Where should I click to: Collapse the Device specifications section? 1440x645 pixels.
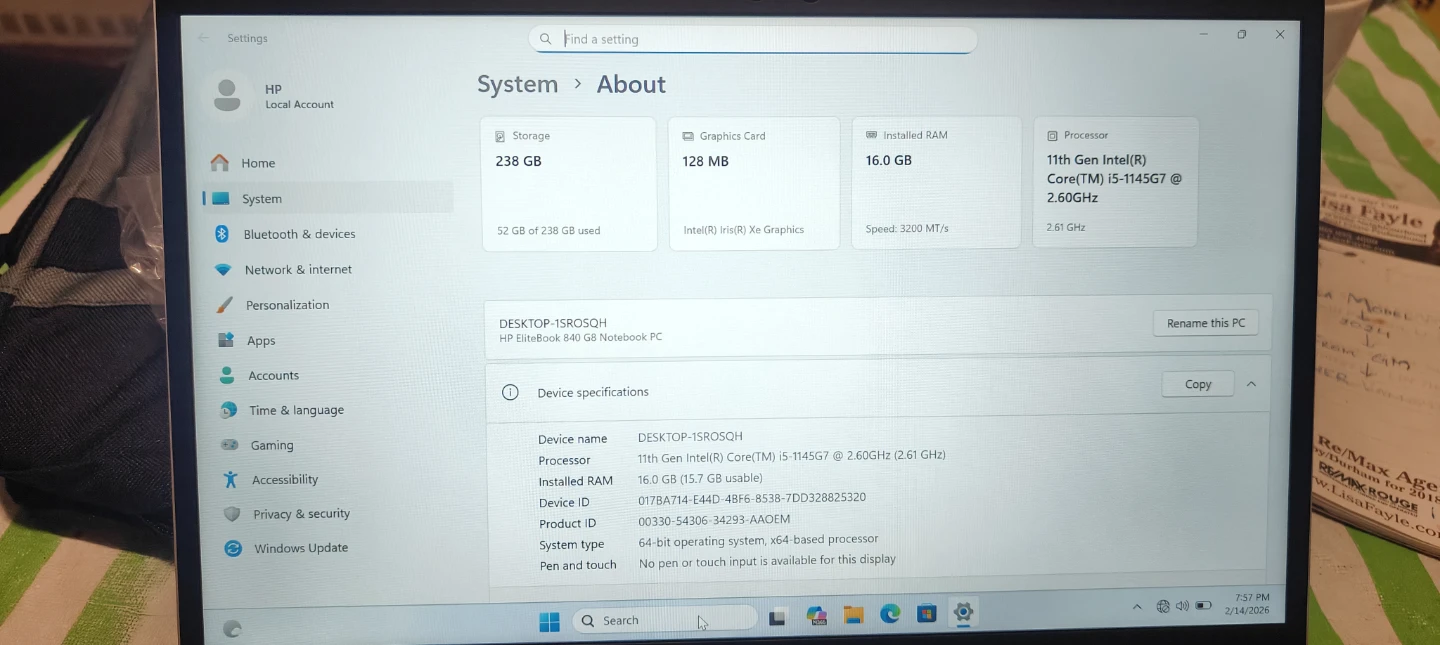(x=1251, y=384)
